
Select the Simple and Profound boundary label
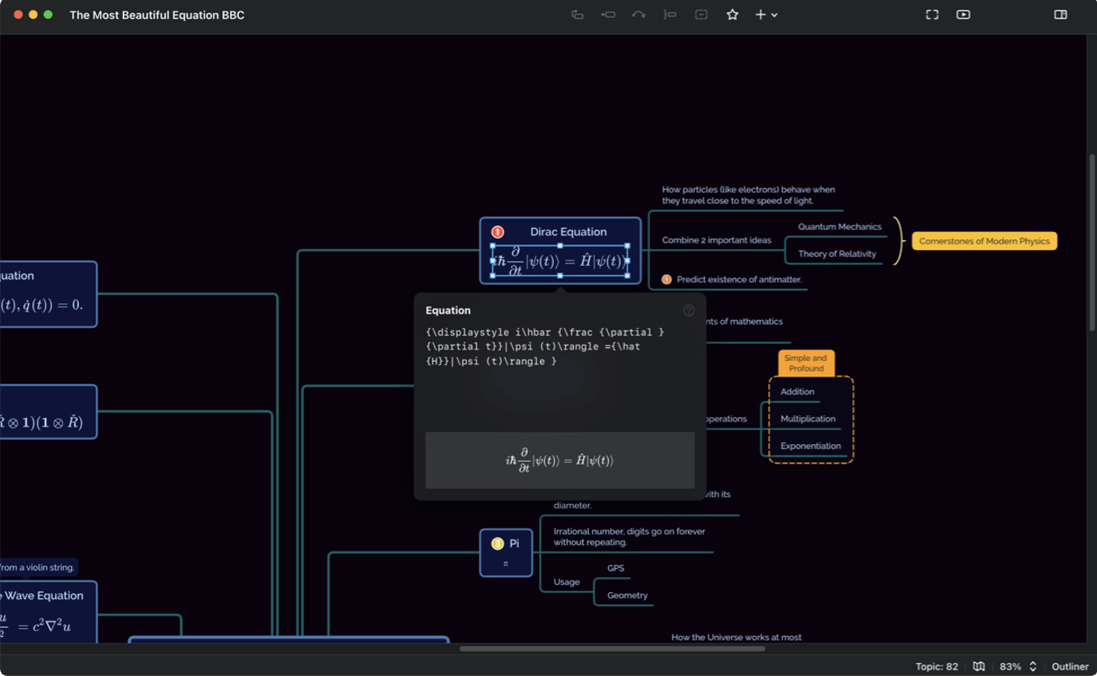click(x=805, y=363)
